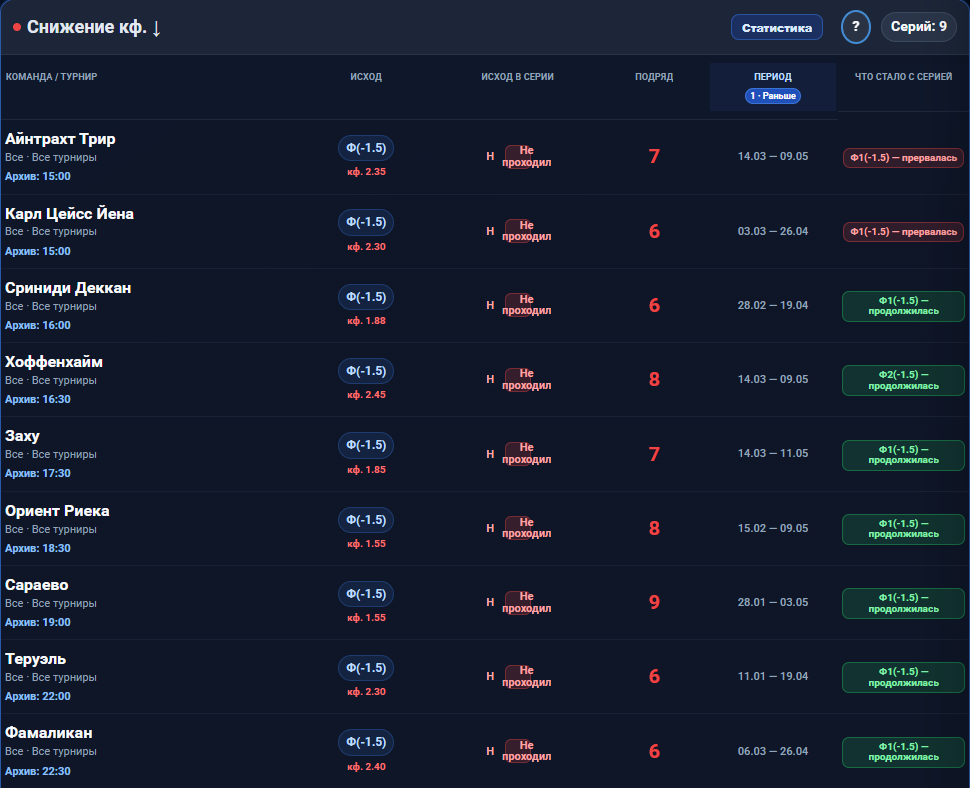Click the ИСХОД В СЕРИИ column header

tap(517, 77)
